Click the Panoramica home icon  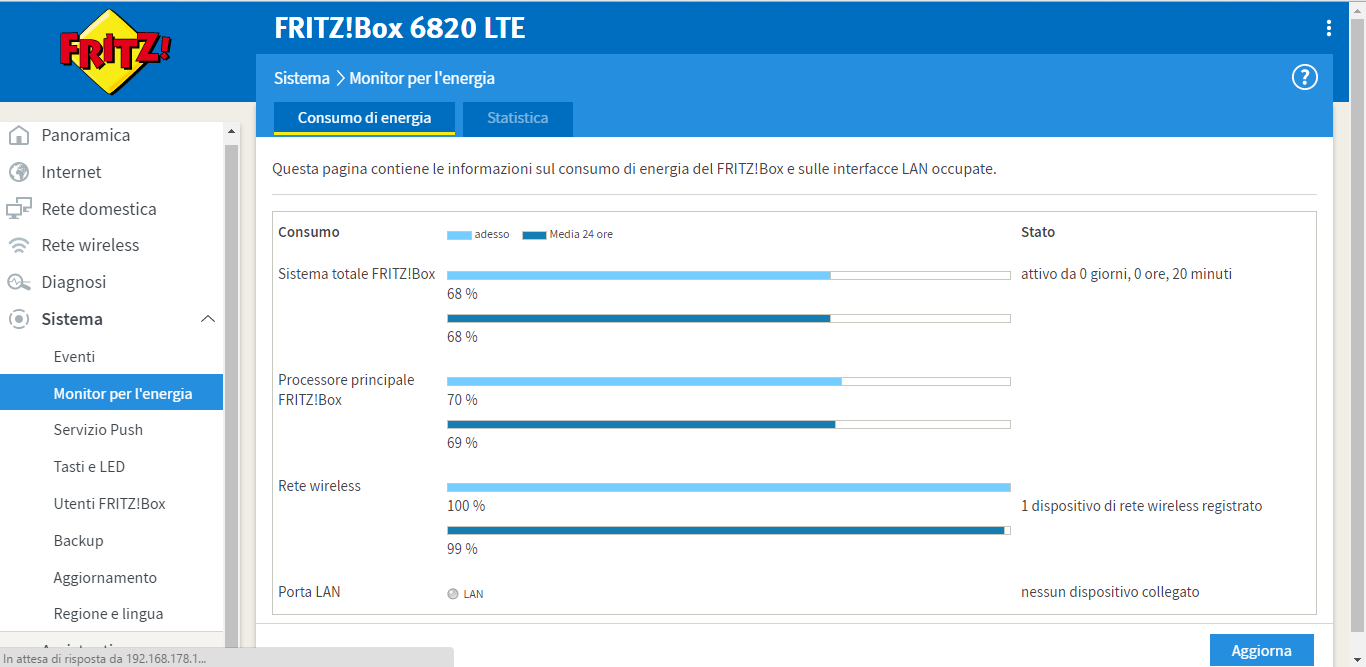coord(19,135)
